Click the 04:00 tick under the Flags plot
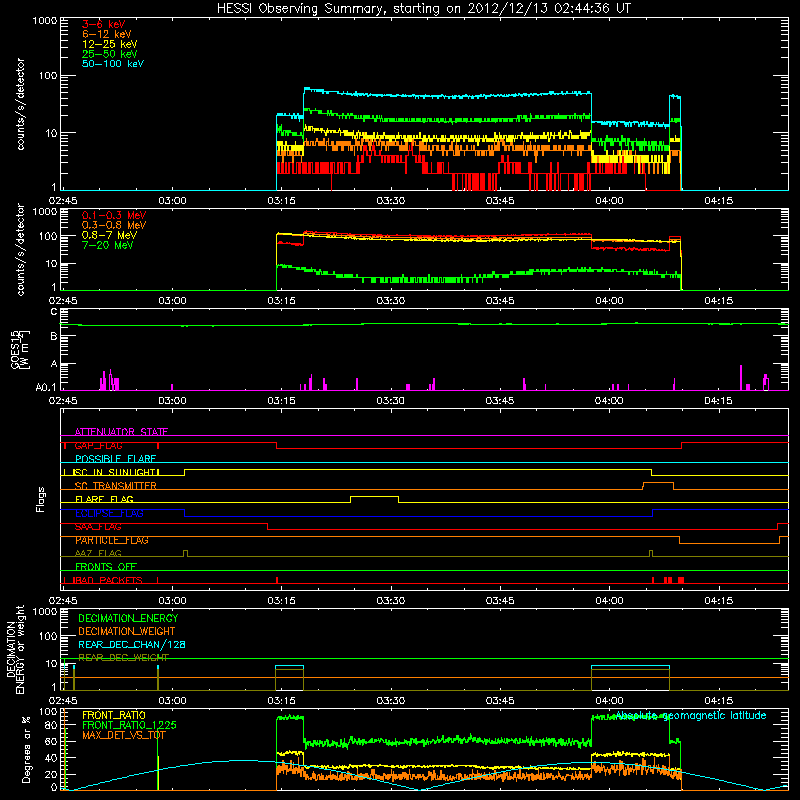 pos(609,601)
